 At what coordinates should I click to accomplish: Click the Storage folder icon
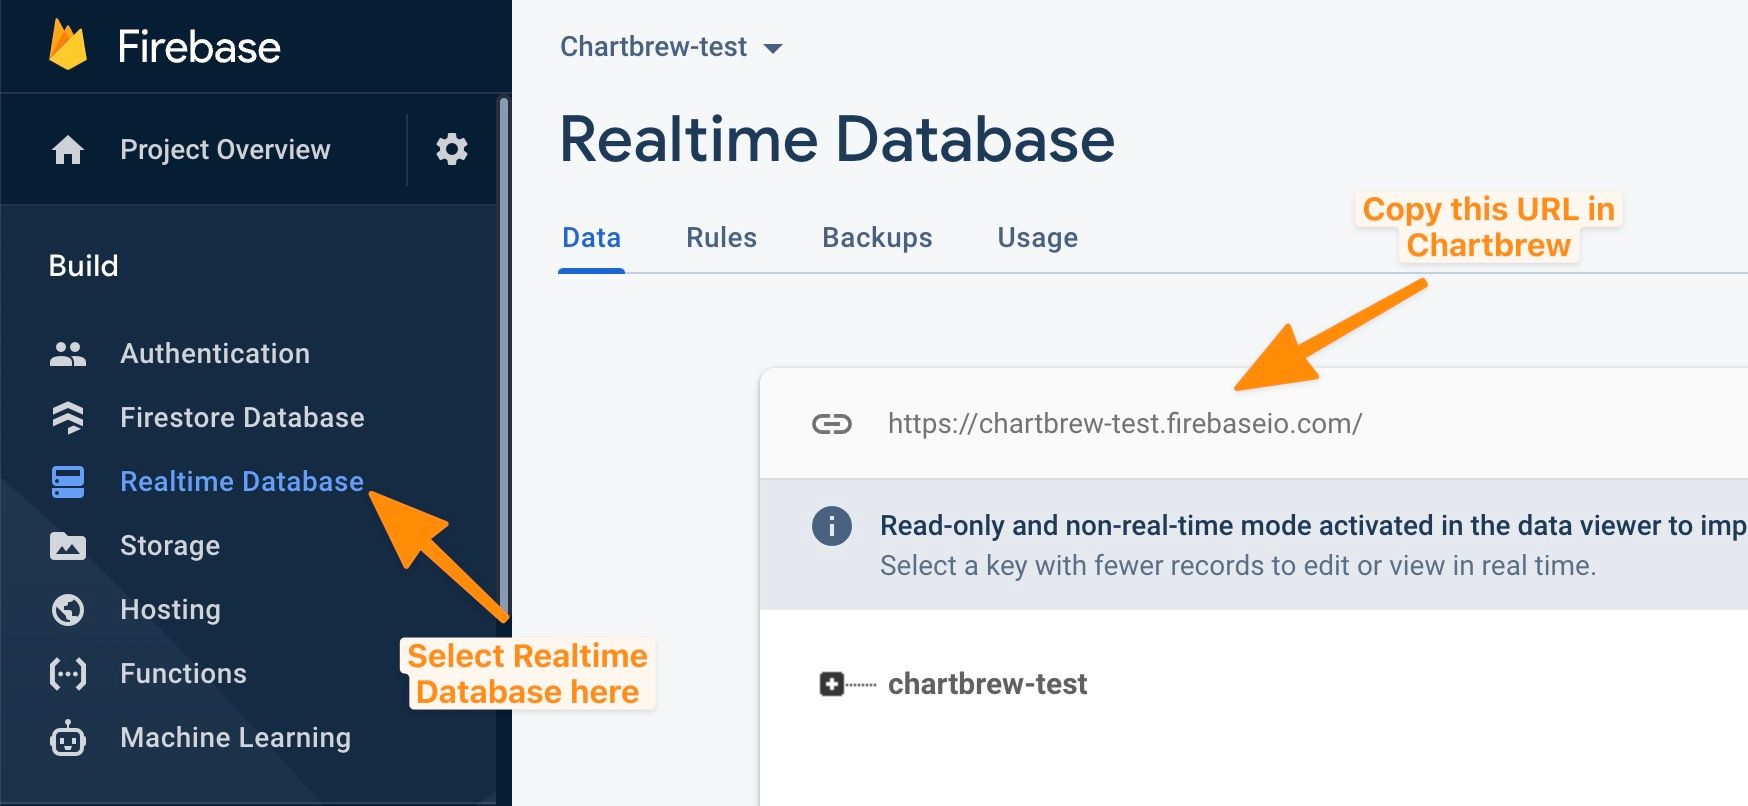click(68, 546)
